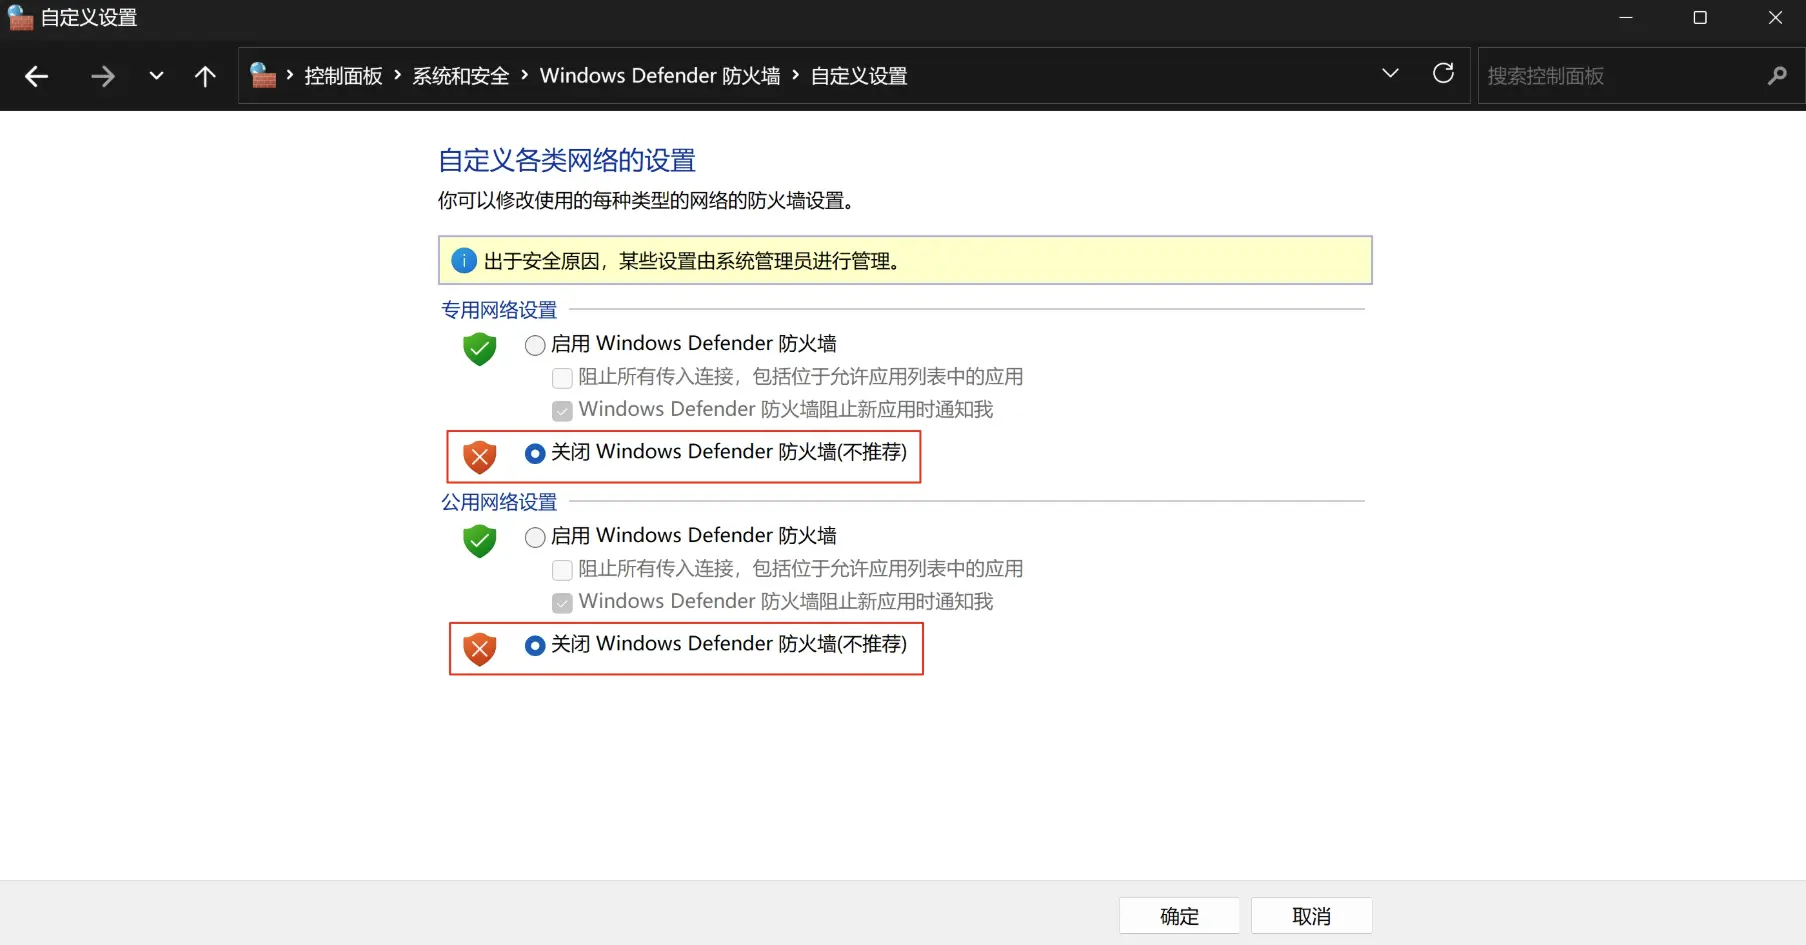
Task: Expand the chevron after 控制面板 breadcrumb
Action: (x=398, y=75)
